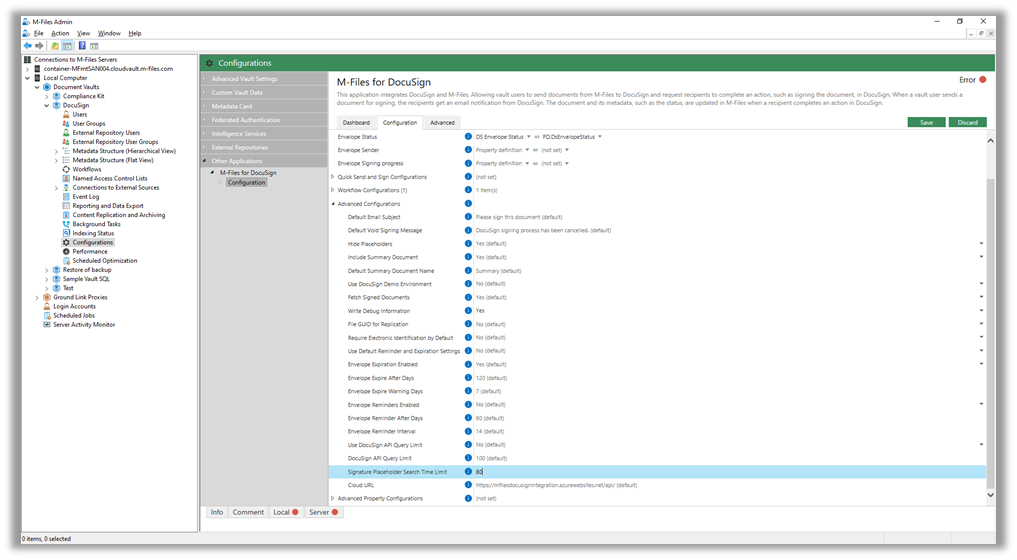The height and width of the screenshot is (560, 1017).
Task: Select Indexing Status in the tree
Action: [93, 233]
